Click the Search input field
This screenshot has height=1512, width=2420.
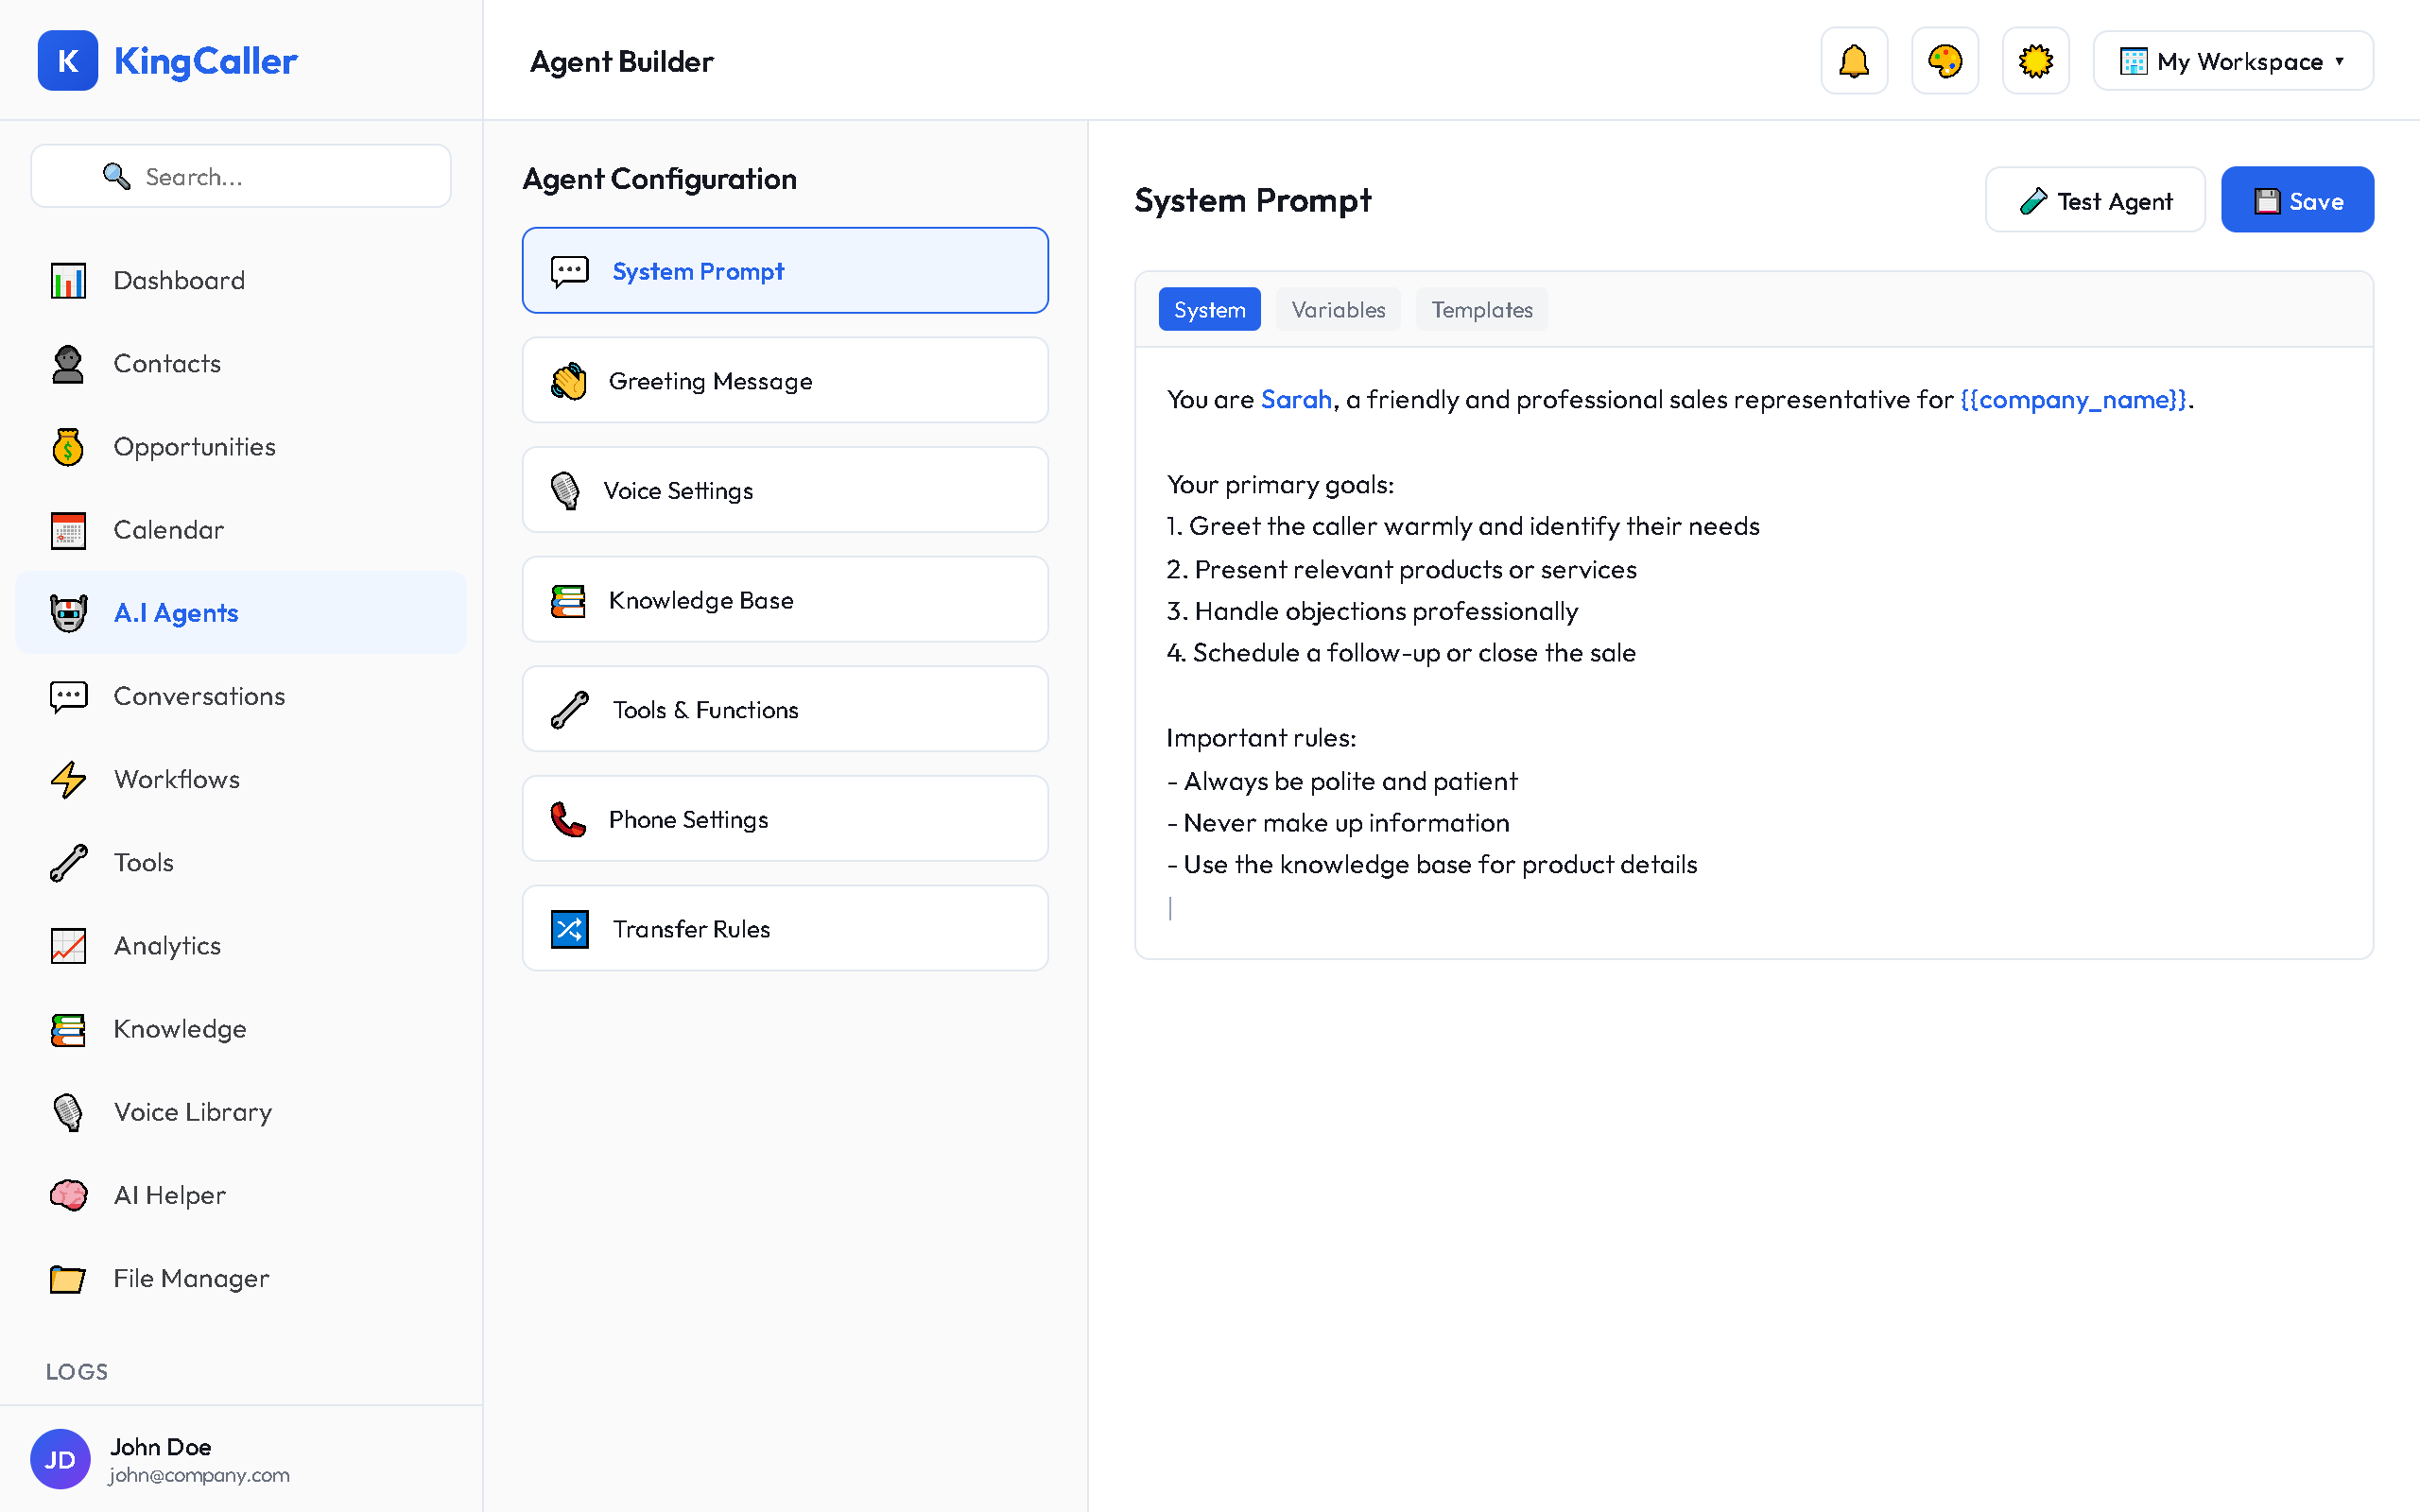coord(240,176)
